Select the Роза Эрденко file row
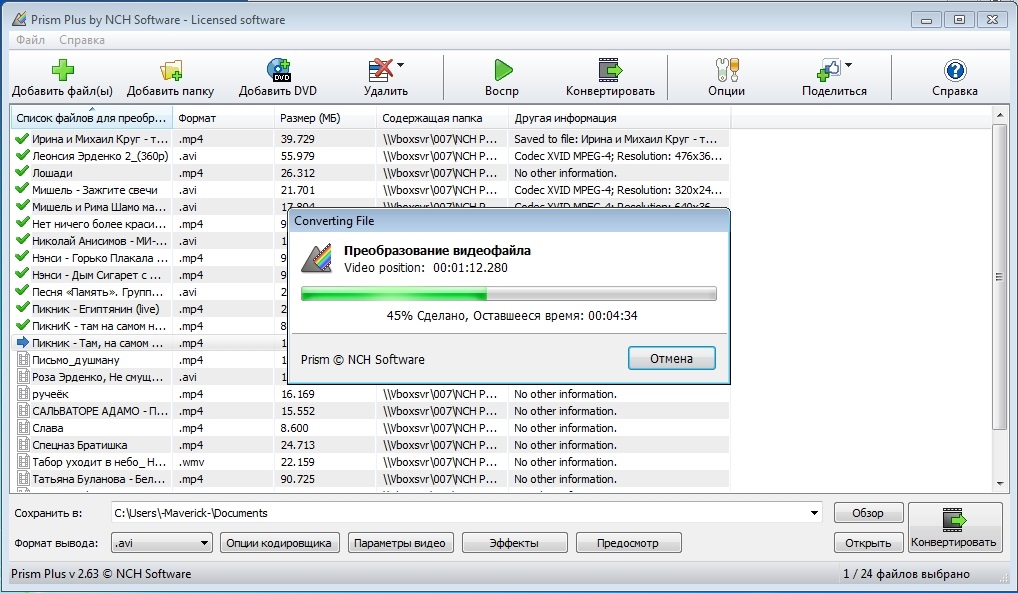Image resolution: width=1018 pixels, height=593 pixels. (x=149, y=377)
